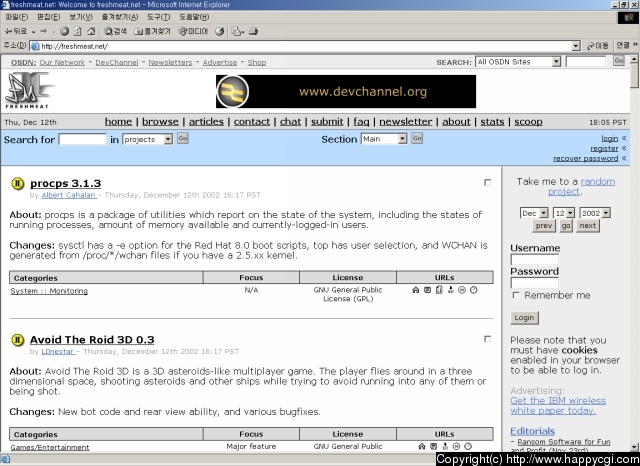
Task: Click the IE Stop button
Action: point(64,31)
